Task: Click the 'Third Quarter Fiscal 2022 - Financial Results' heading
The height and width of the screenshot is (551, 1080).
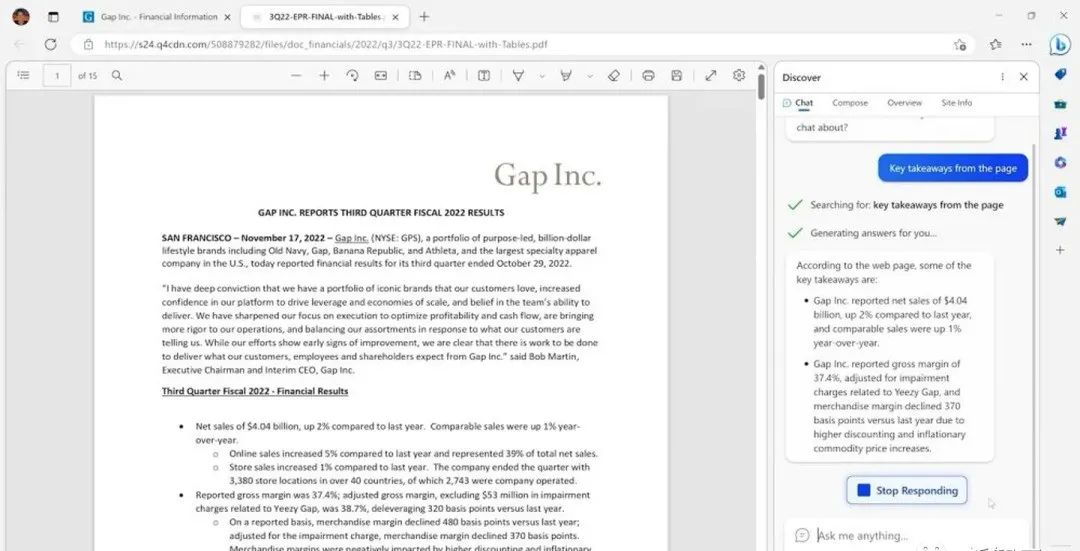Action: 255,391
